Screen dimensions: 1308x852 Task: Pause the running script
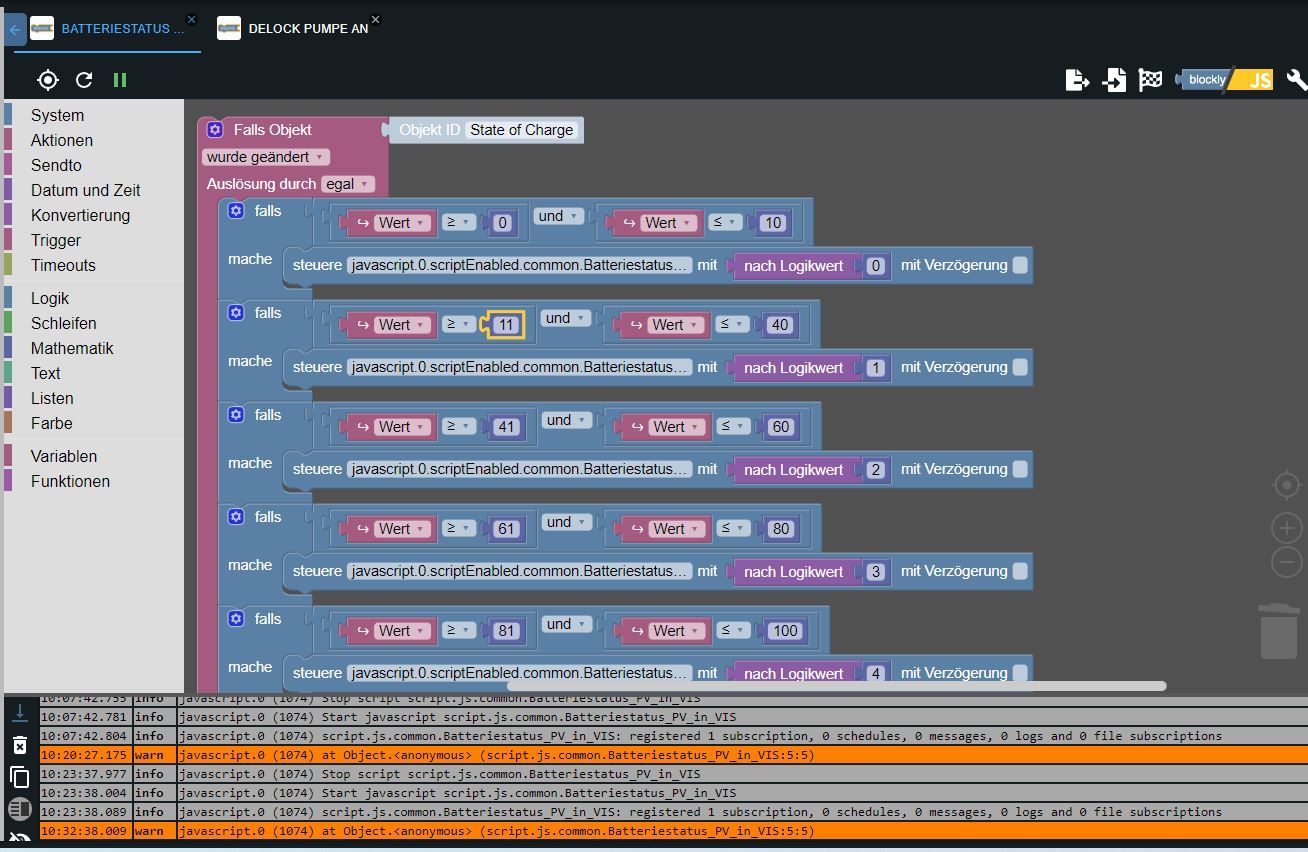point(120,80)
